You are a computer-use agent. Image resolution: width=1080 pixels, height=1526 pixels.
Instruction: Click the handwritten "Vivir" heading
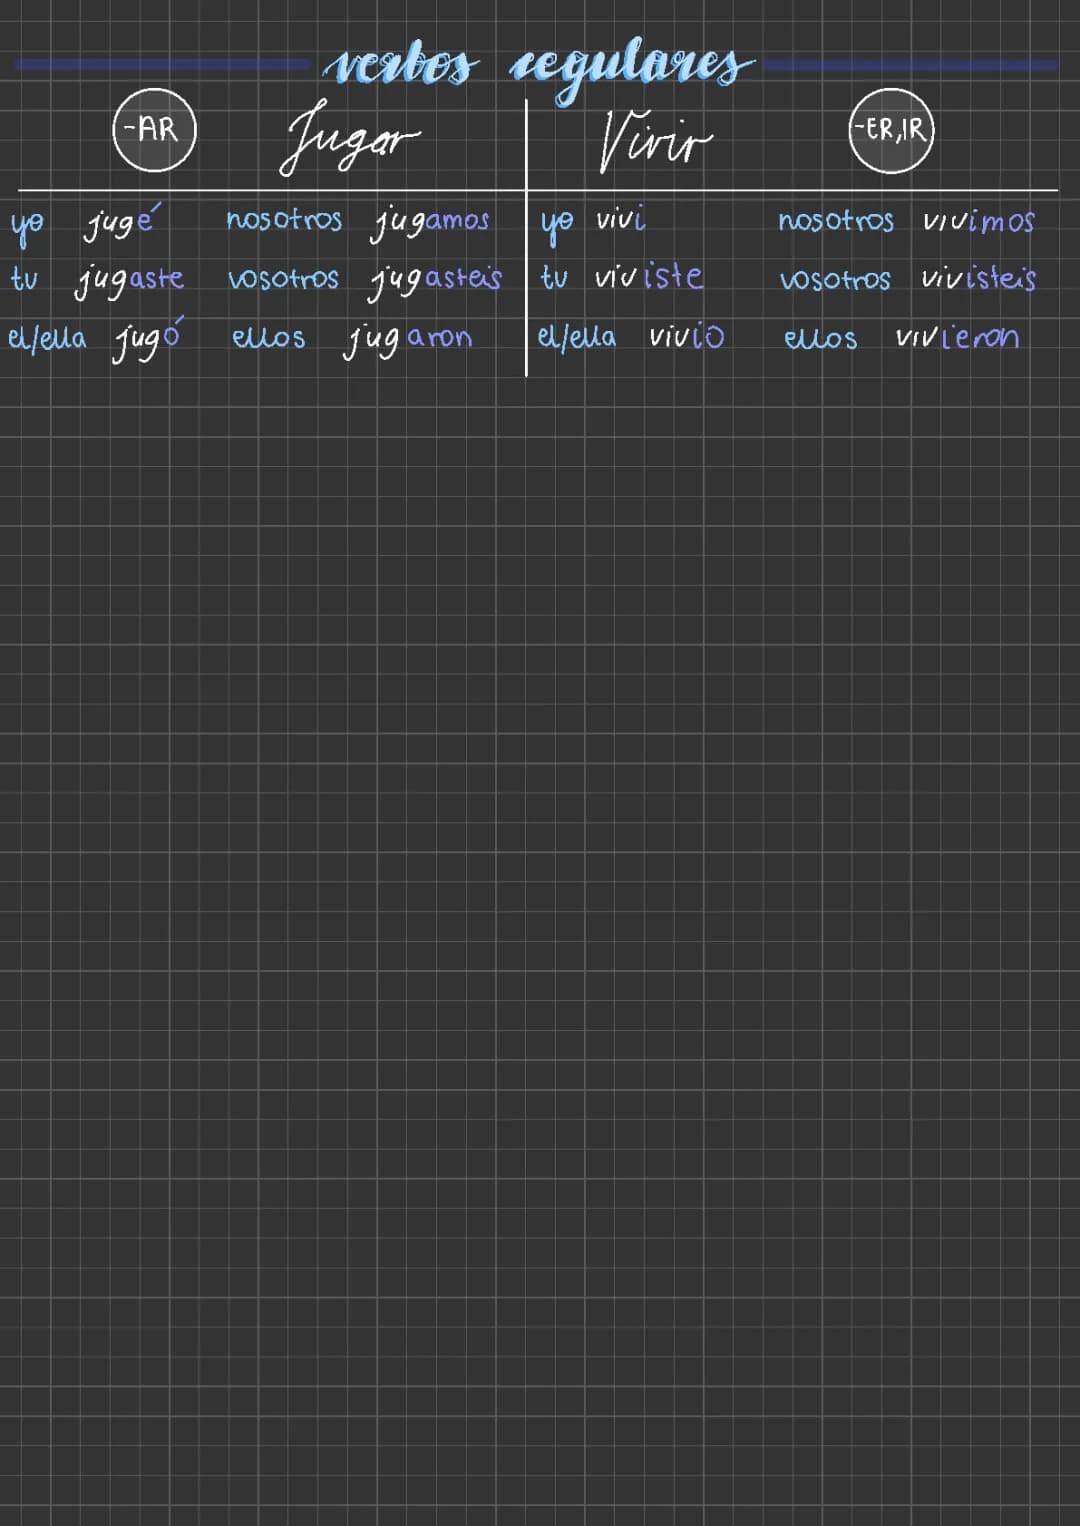pyautogui.click(x=654, y=141)
